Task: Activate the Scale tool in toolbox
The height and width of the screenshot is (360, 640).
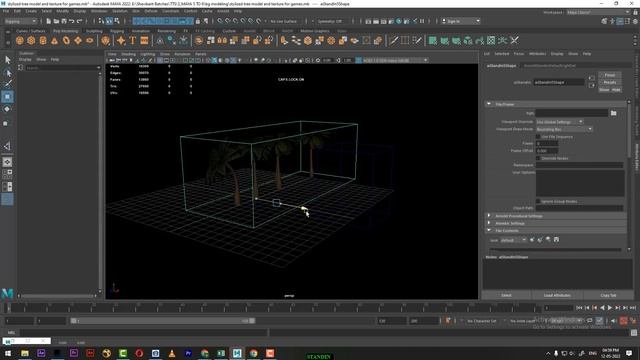Action: coord(6,123)
